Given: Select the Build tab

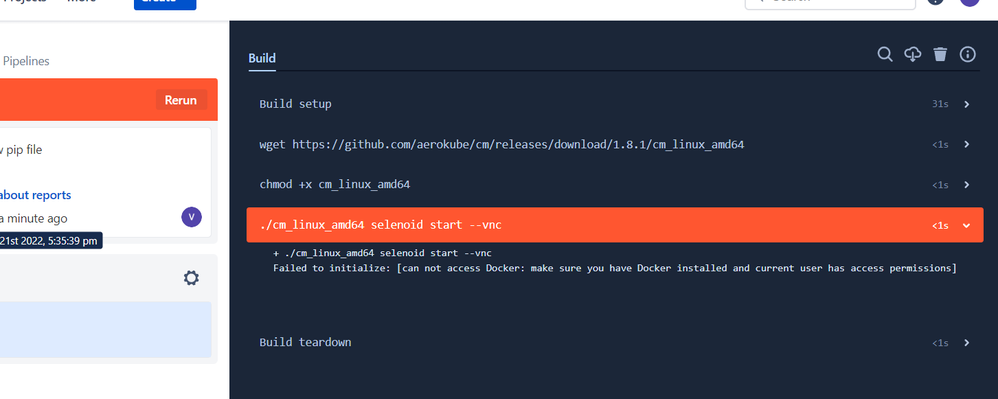Looking at the screenshot, I should click(262, 59).
